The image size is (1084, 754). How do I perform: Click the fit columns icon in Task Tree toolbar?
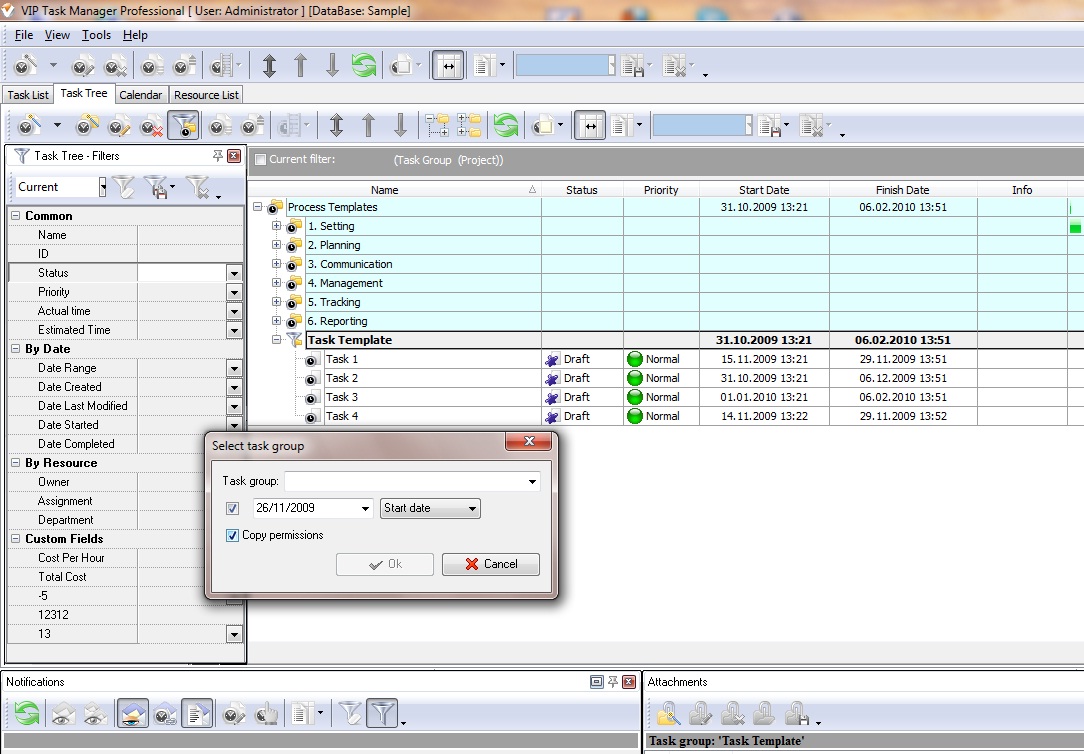[590, 126]
